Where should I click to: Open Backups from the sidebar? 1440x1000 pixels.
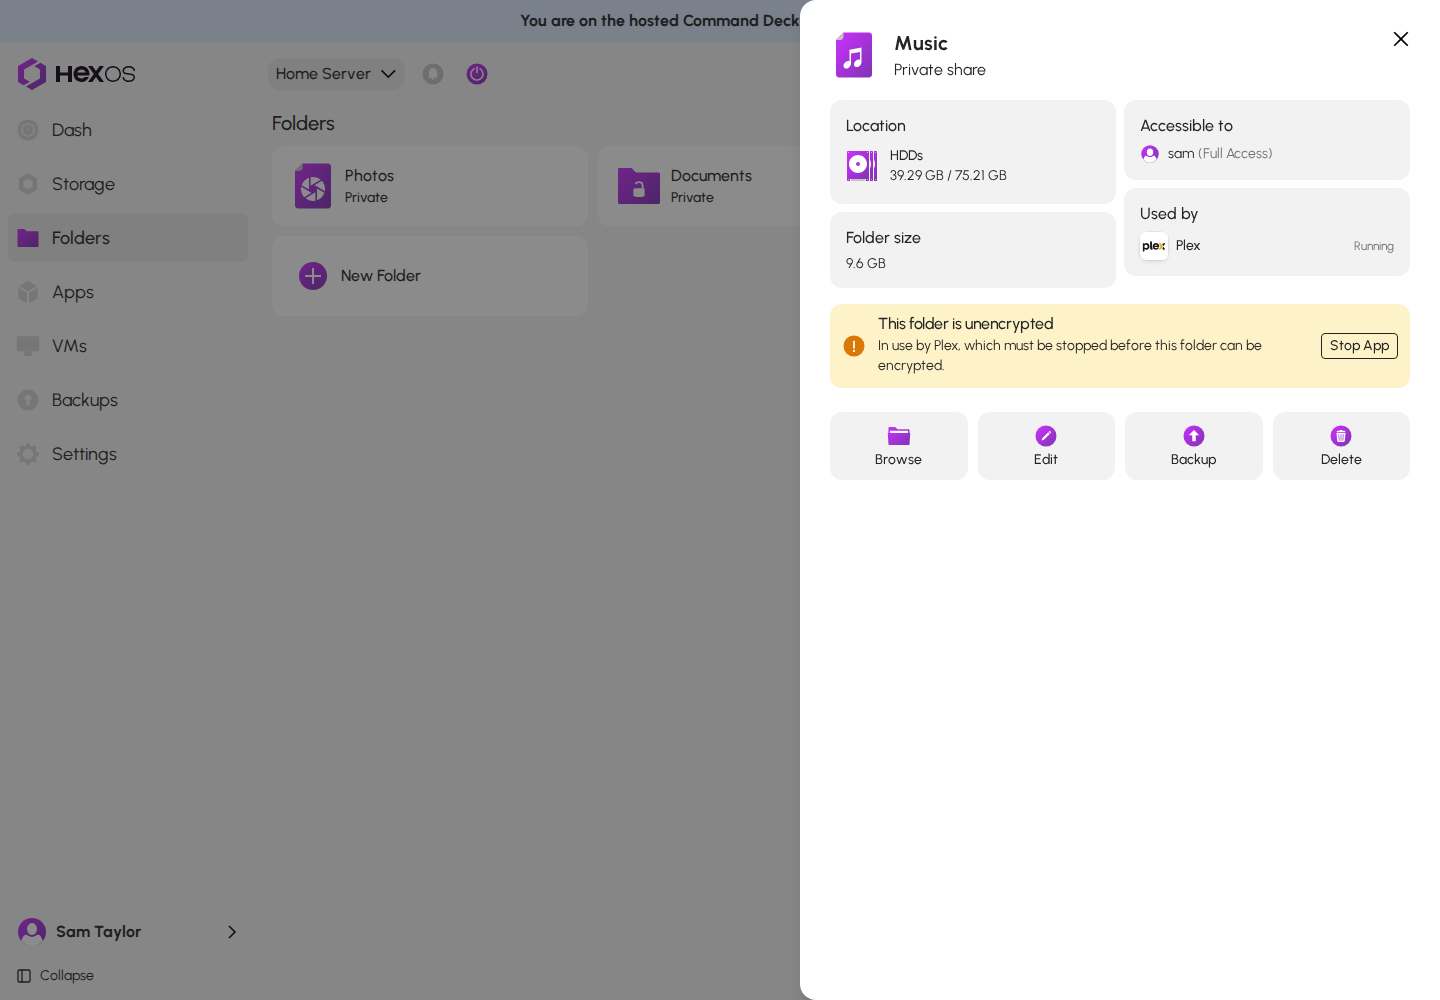pyautogui.click(x=128, y=400)
